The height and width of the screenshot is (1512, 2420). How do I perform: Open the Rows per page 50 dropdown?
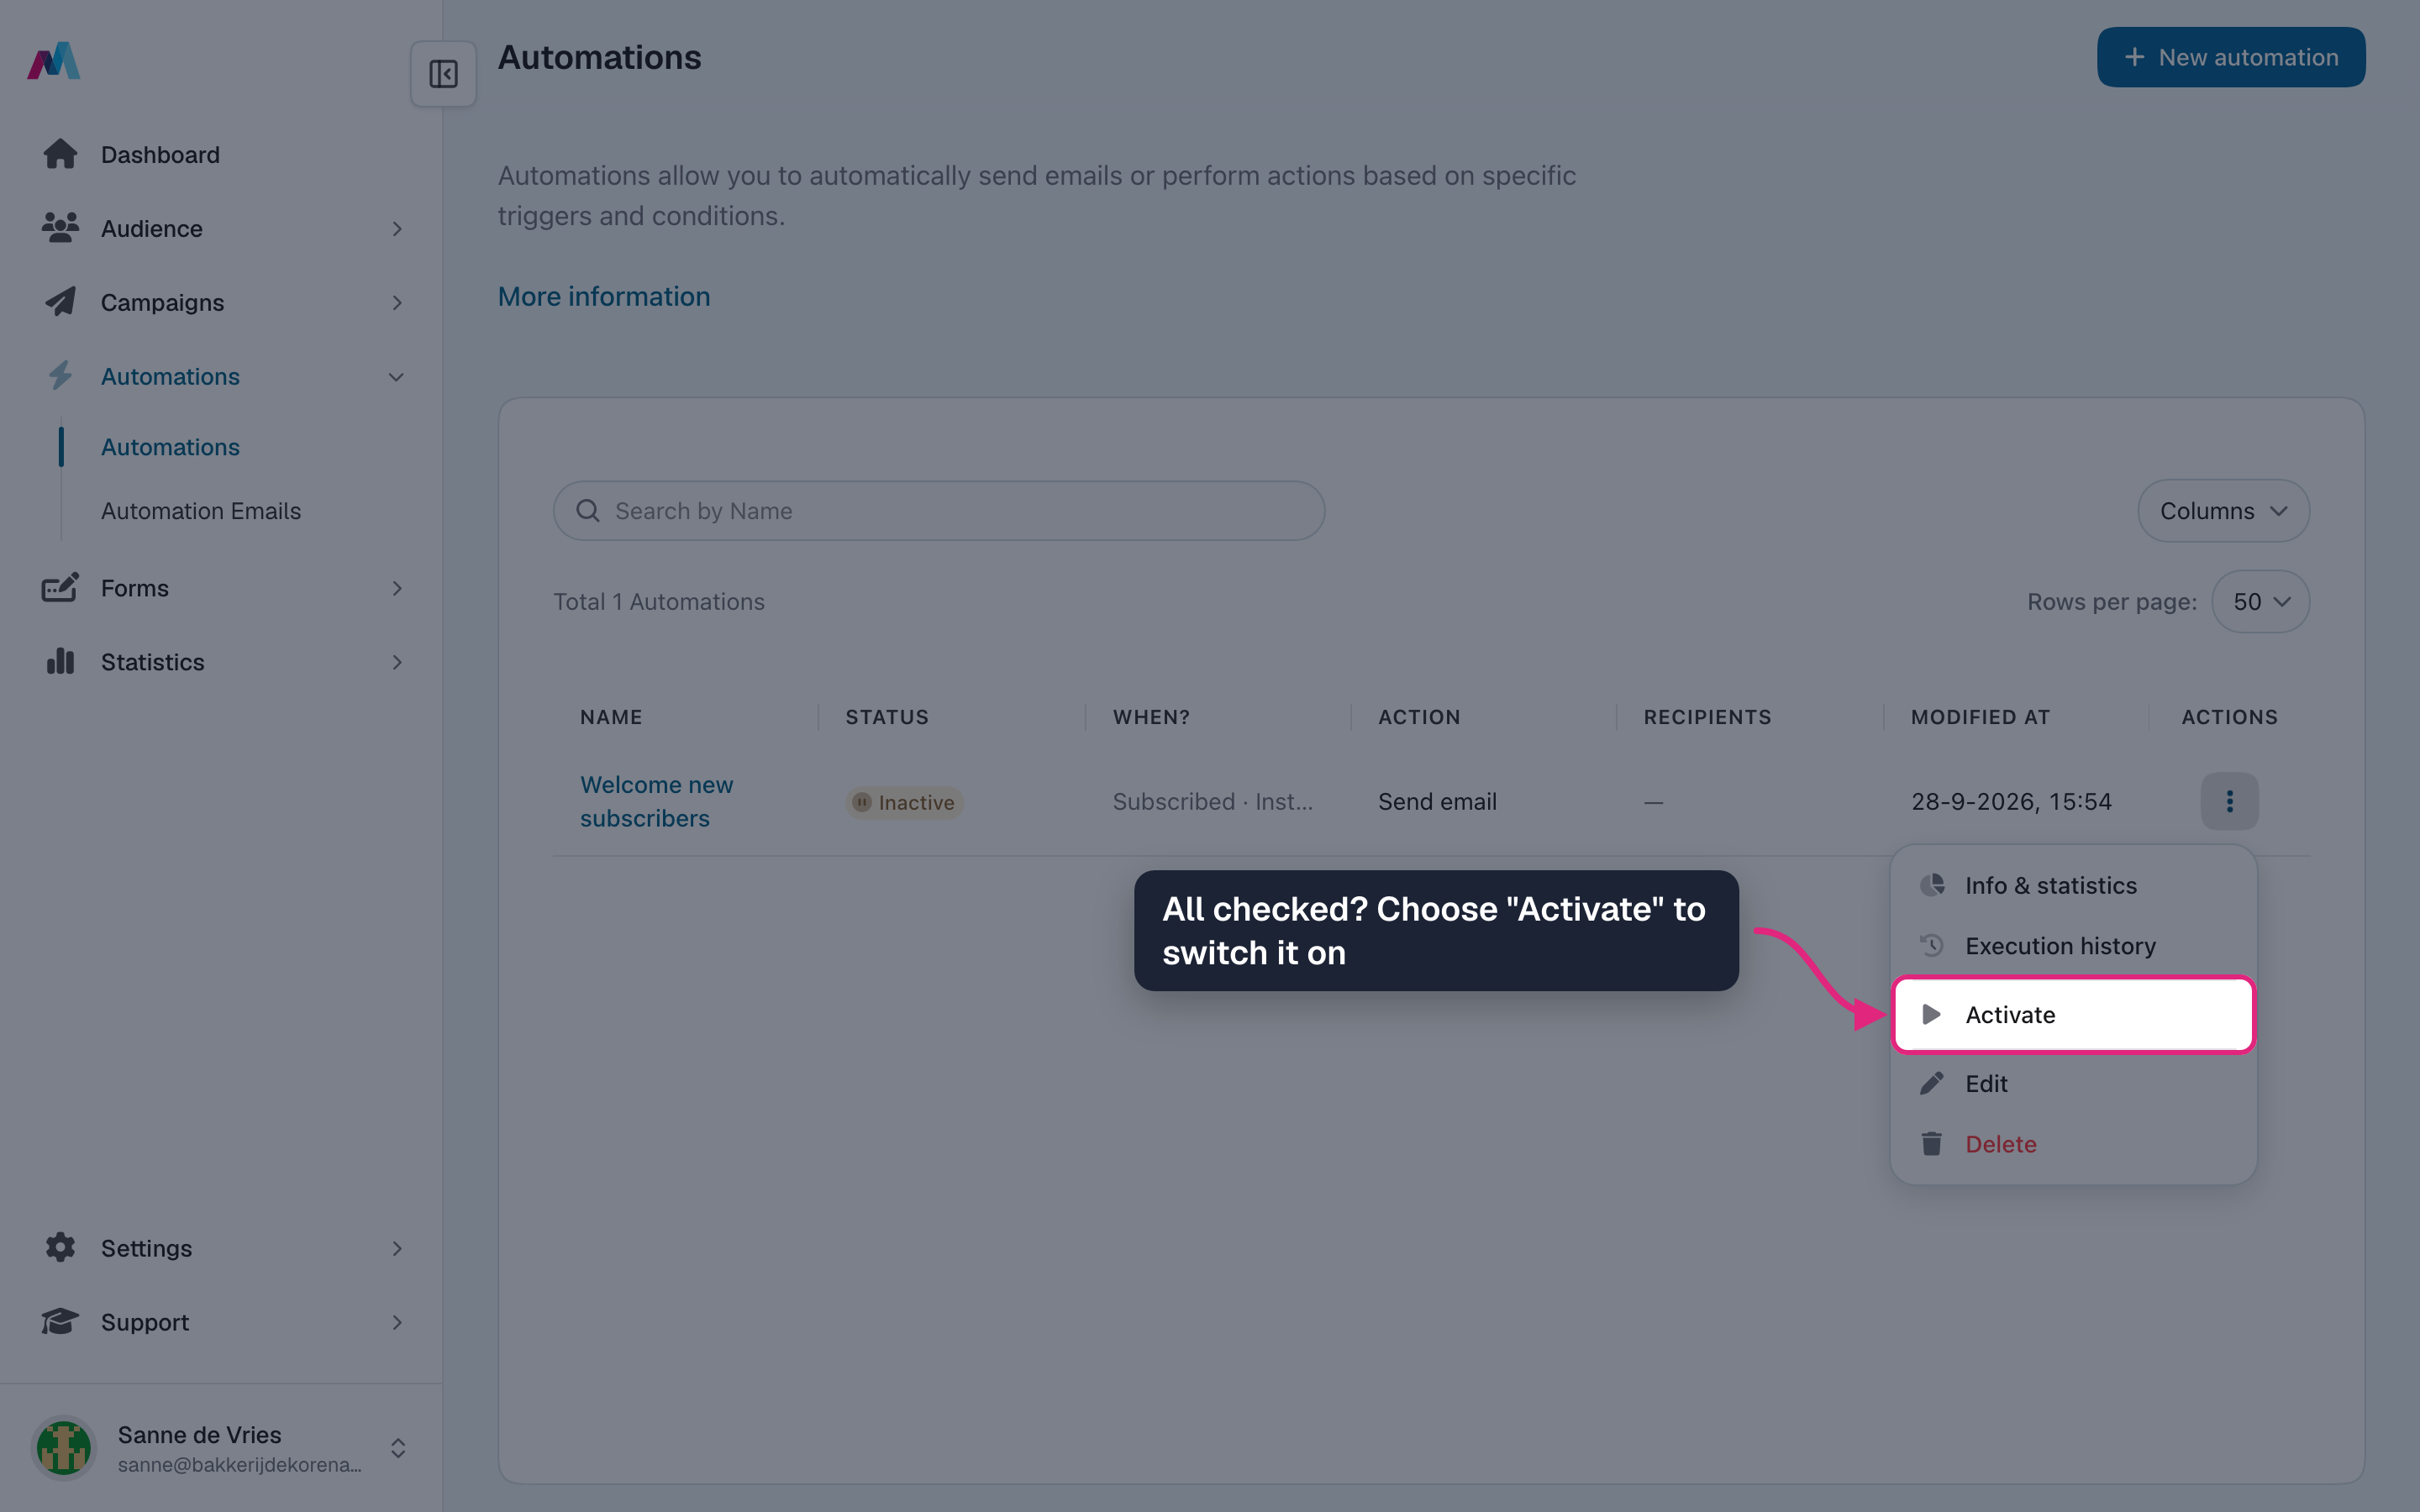pyautogui.click(x=2260, y=601)
